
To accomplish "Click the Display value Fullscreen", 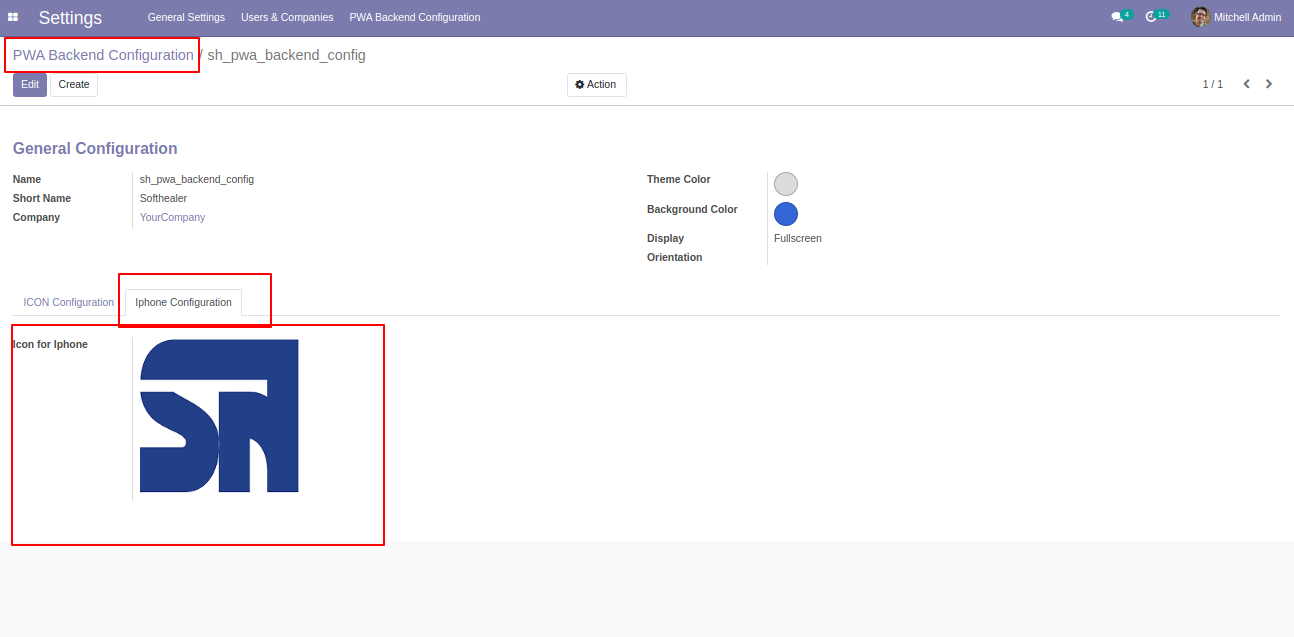I will pos(798,238).
